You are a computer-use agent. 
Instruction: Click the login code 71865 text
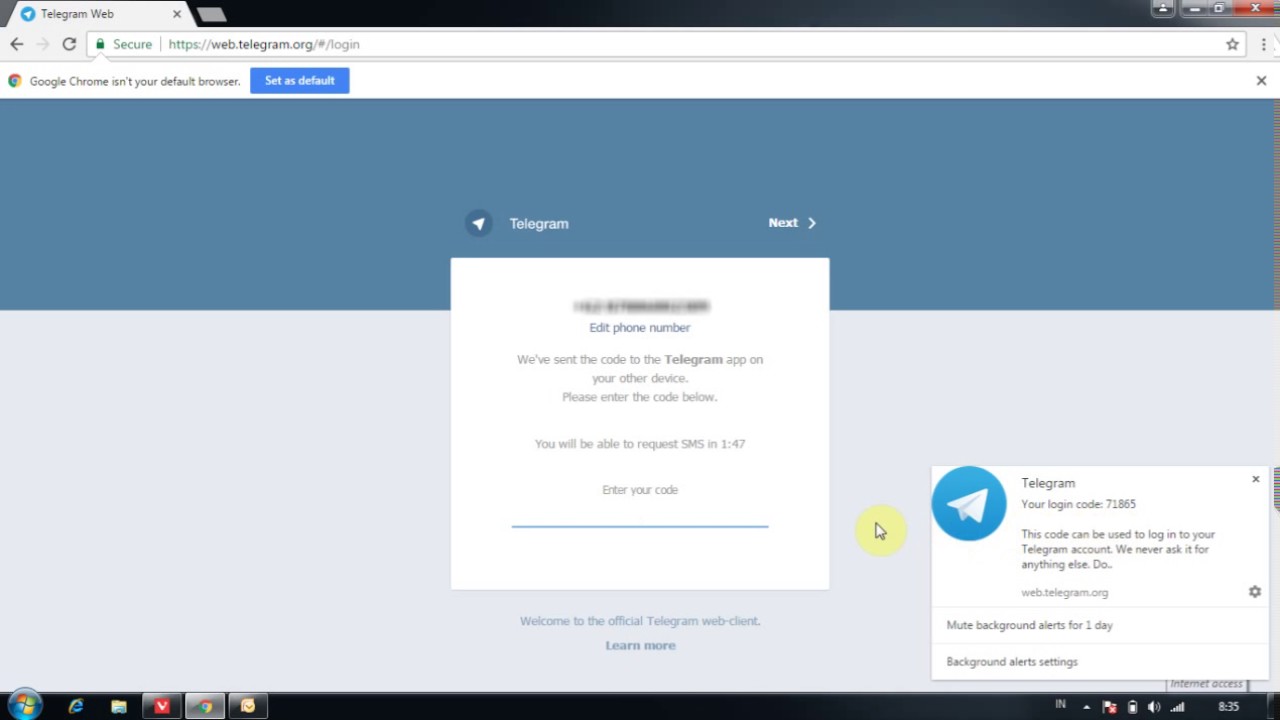(1078, 504)
